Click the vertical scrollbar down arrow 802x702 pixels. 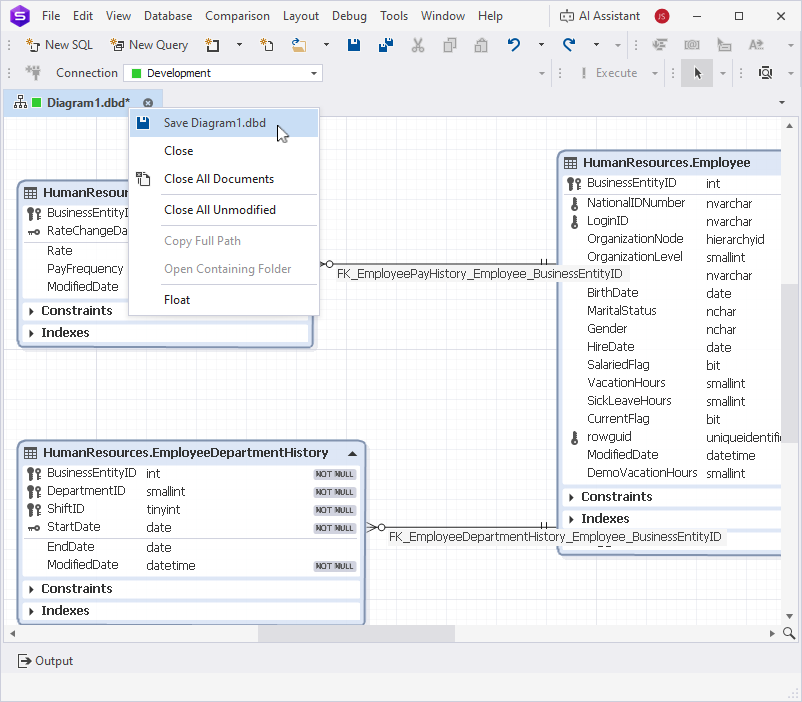[x=789, y=616]
